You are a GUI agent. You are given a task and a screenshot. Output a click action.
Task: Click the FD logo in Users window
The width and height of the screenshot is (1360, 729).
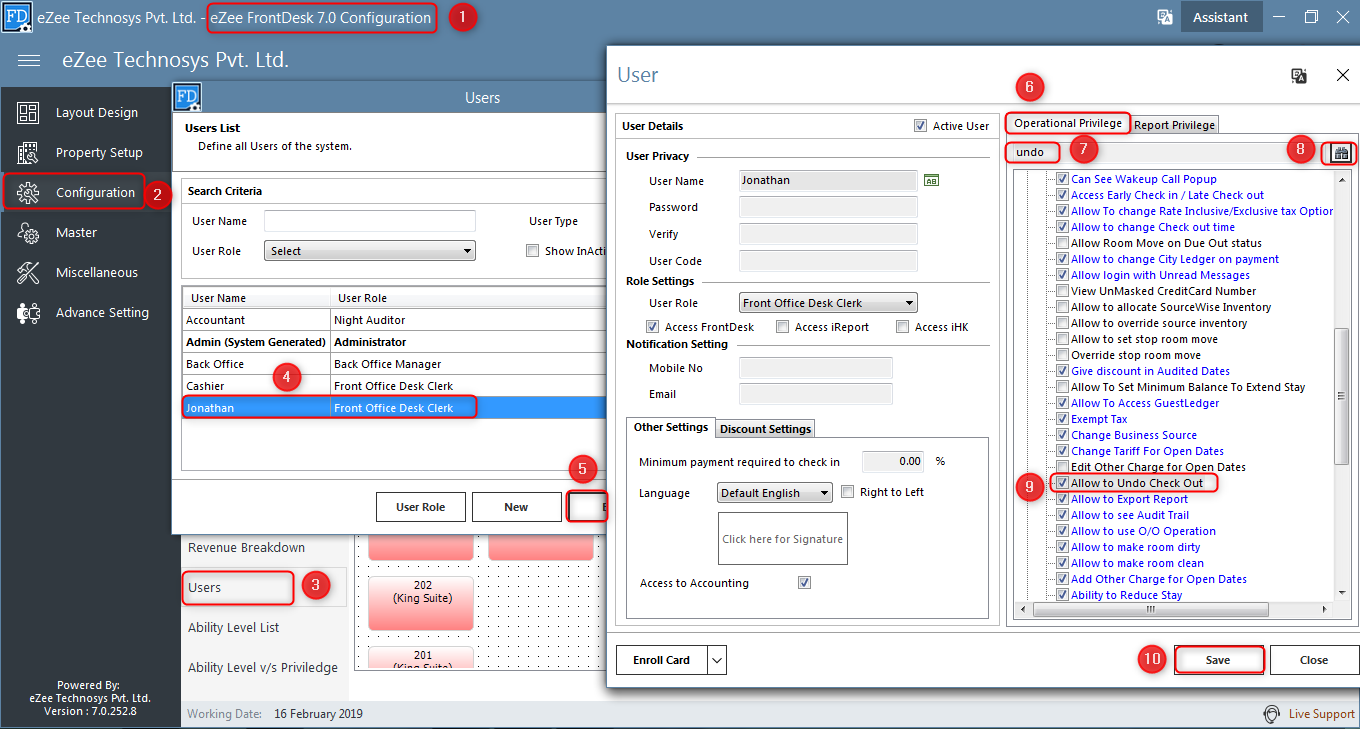coord(187,97)
